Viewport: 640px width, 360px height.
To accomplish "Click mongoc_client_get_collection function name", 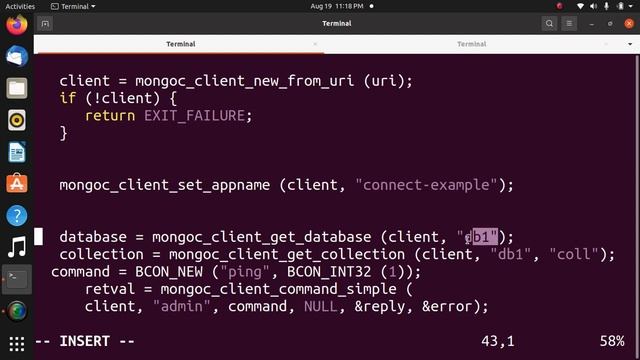I will [x=287, y=254].
